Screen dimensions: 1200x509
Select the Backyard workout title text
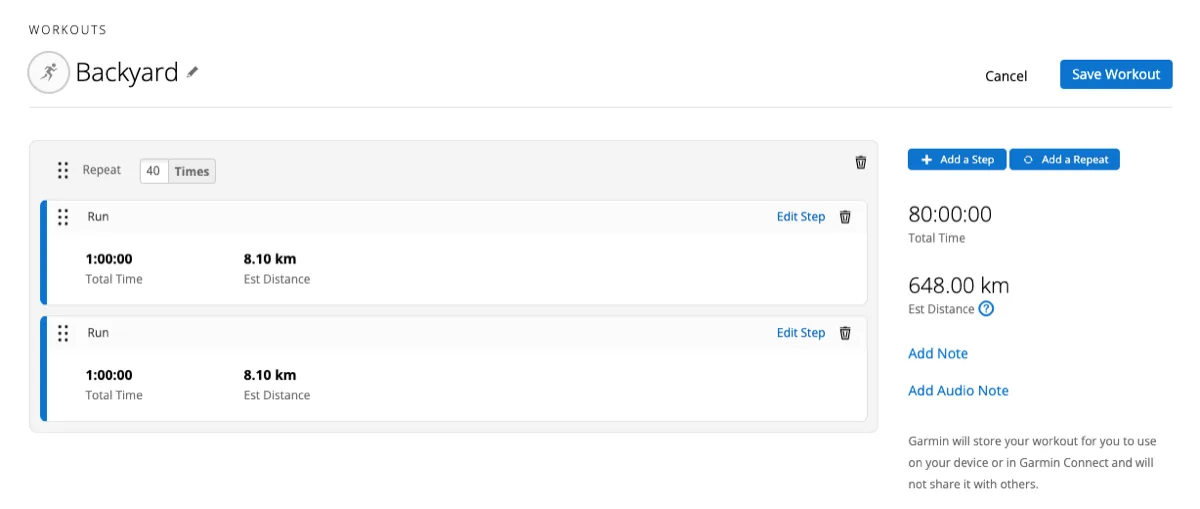(x=127, y=73)
